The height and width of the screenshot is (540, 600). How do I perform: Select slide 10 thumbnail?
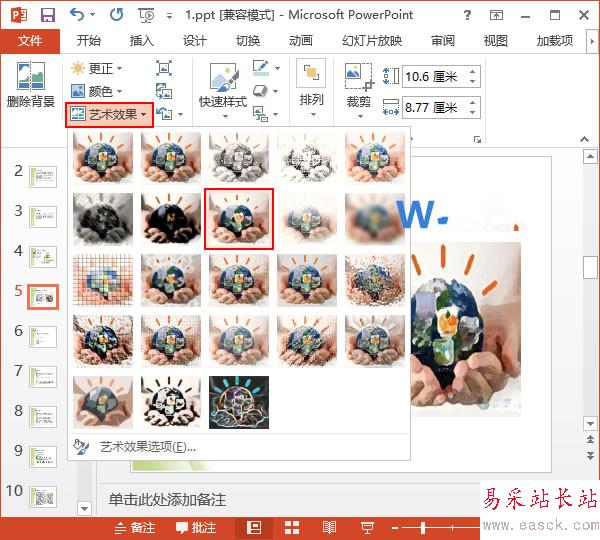click(x=43, y=498)
